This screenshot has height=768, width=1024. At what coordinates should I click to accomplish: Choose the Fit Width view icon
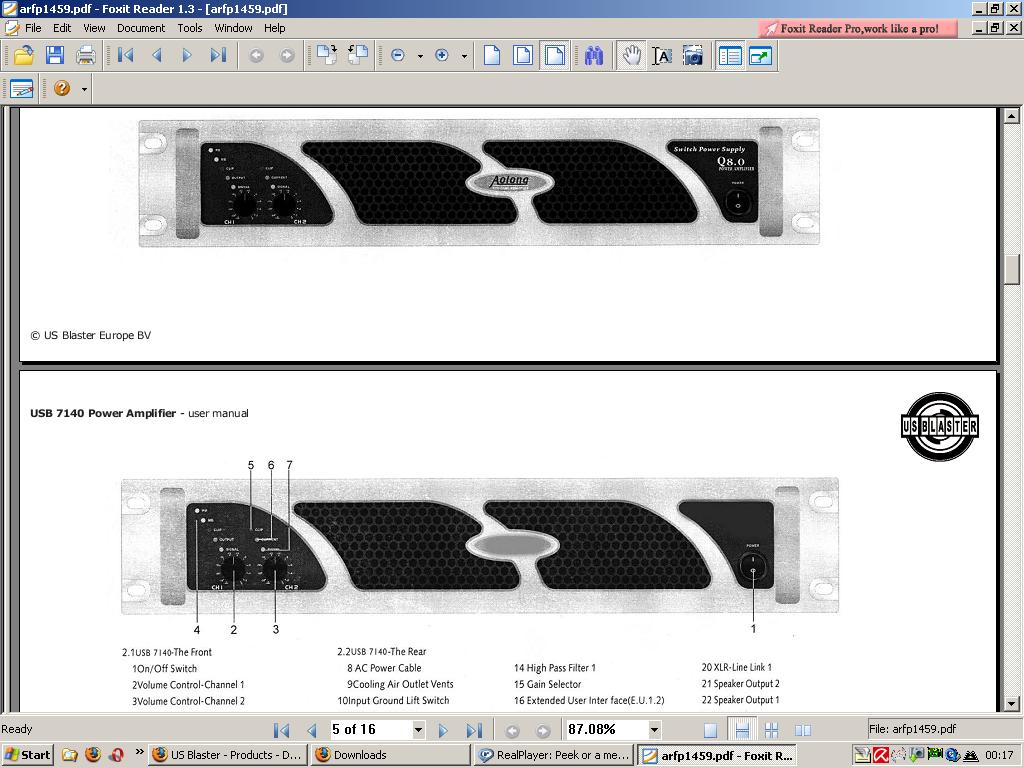[x=554, y=56]
